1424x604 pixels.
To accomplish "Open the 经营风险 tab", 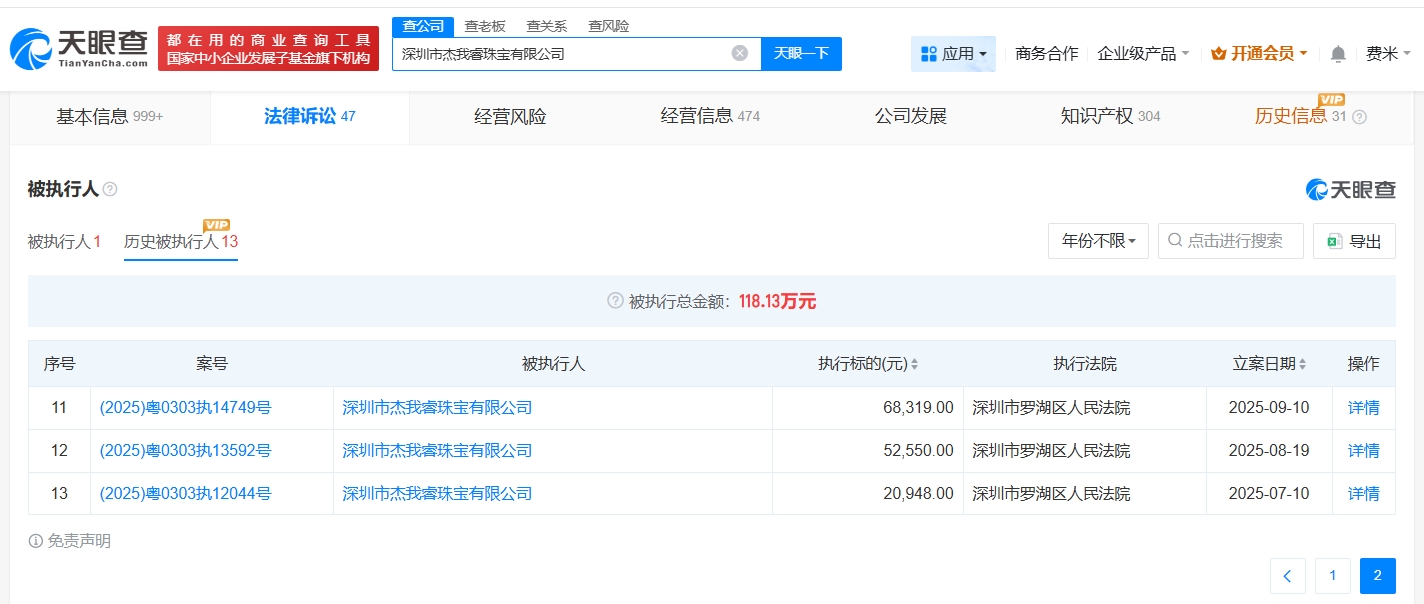I will tap(510, 117).
